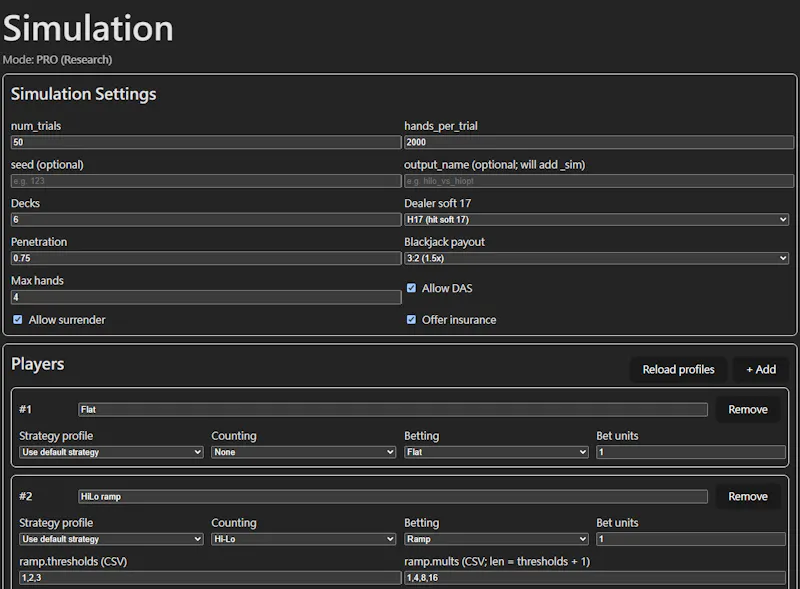
Task: Focus the num_trials input field
Action: 206,142
